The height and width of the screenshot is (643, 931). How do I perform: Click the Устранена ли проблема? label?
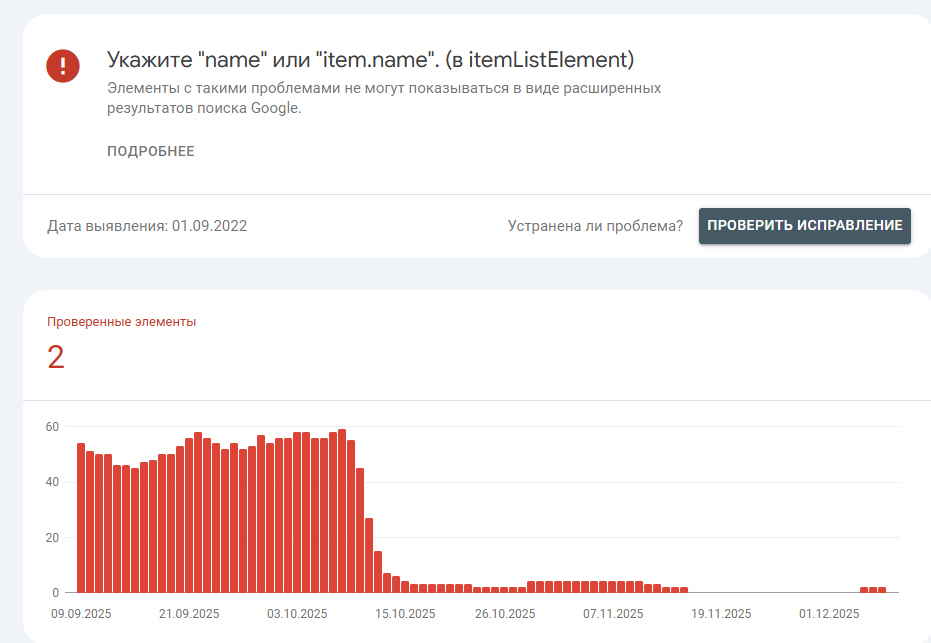coord(595,226)
